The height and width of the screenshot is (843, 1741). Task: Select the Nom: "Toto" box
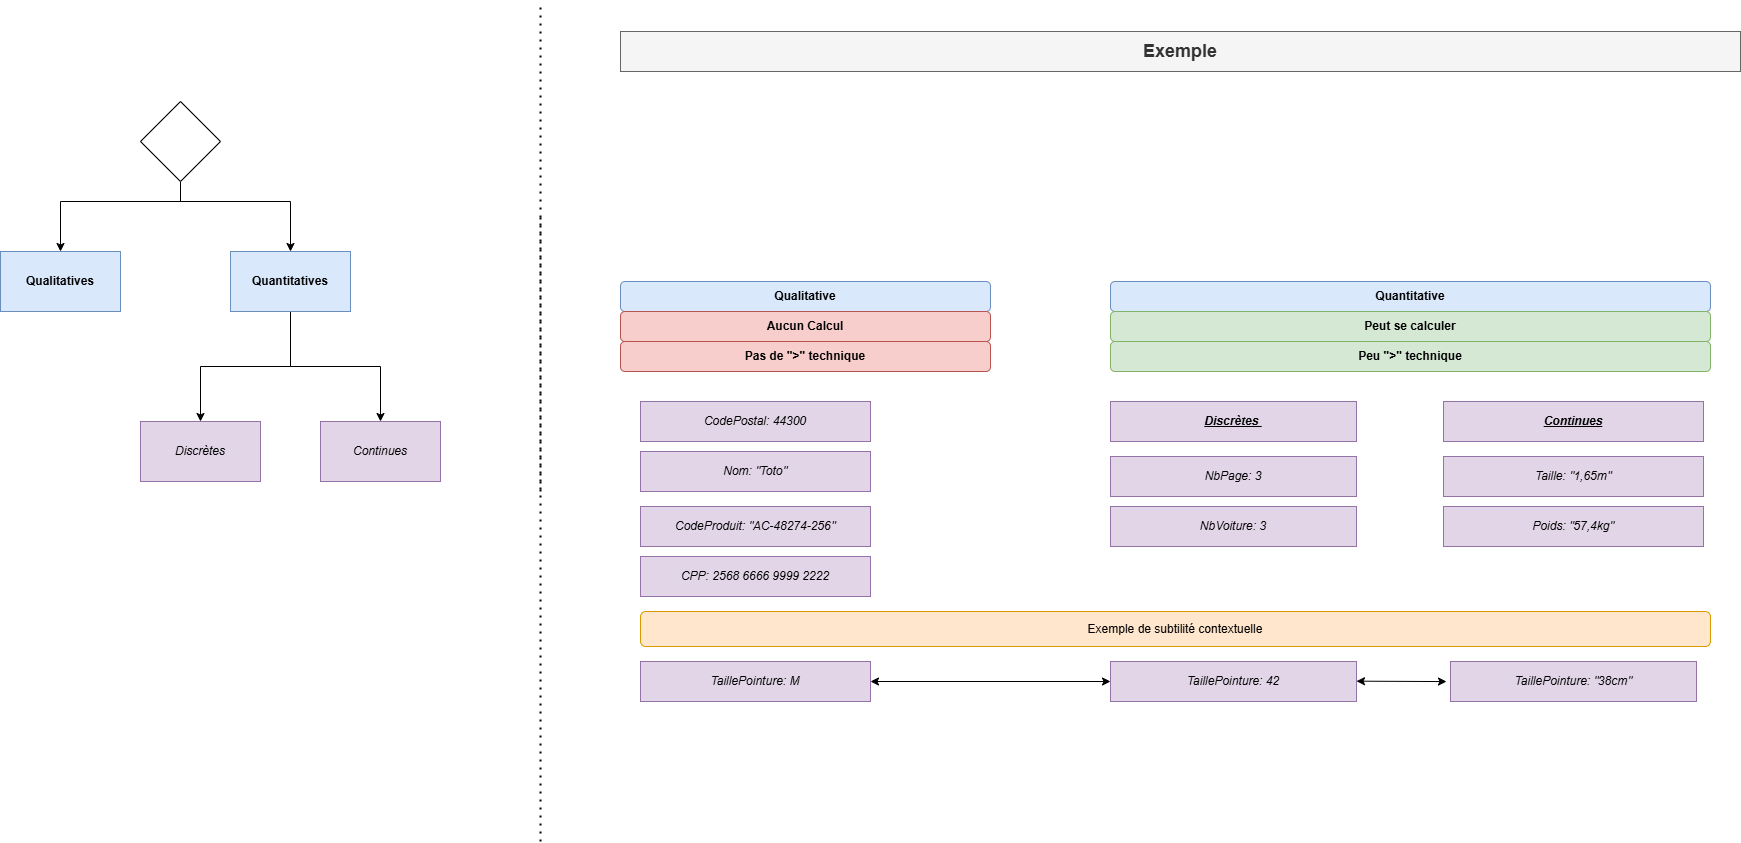point(755,471)
